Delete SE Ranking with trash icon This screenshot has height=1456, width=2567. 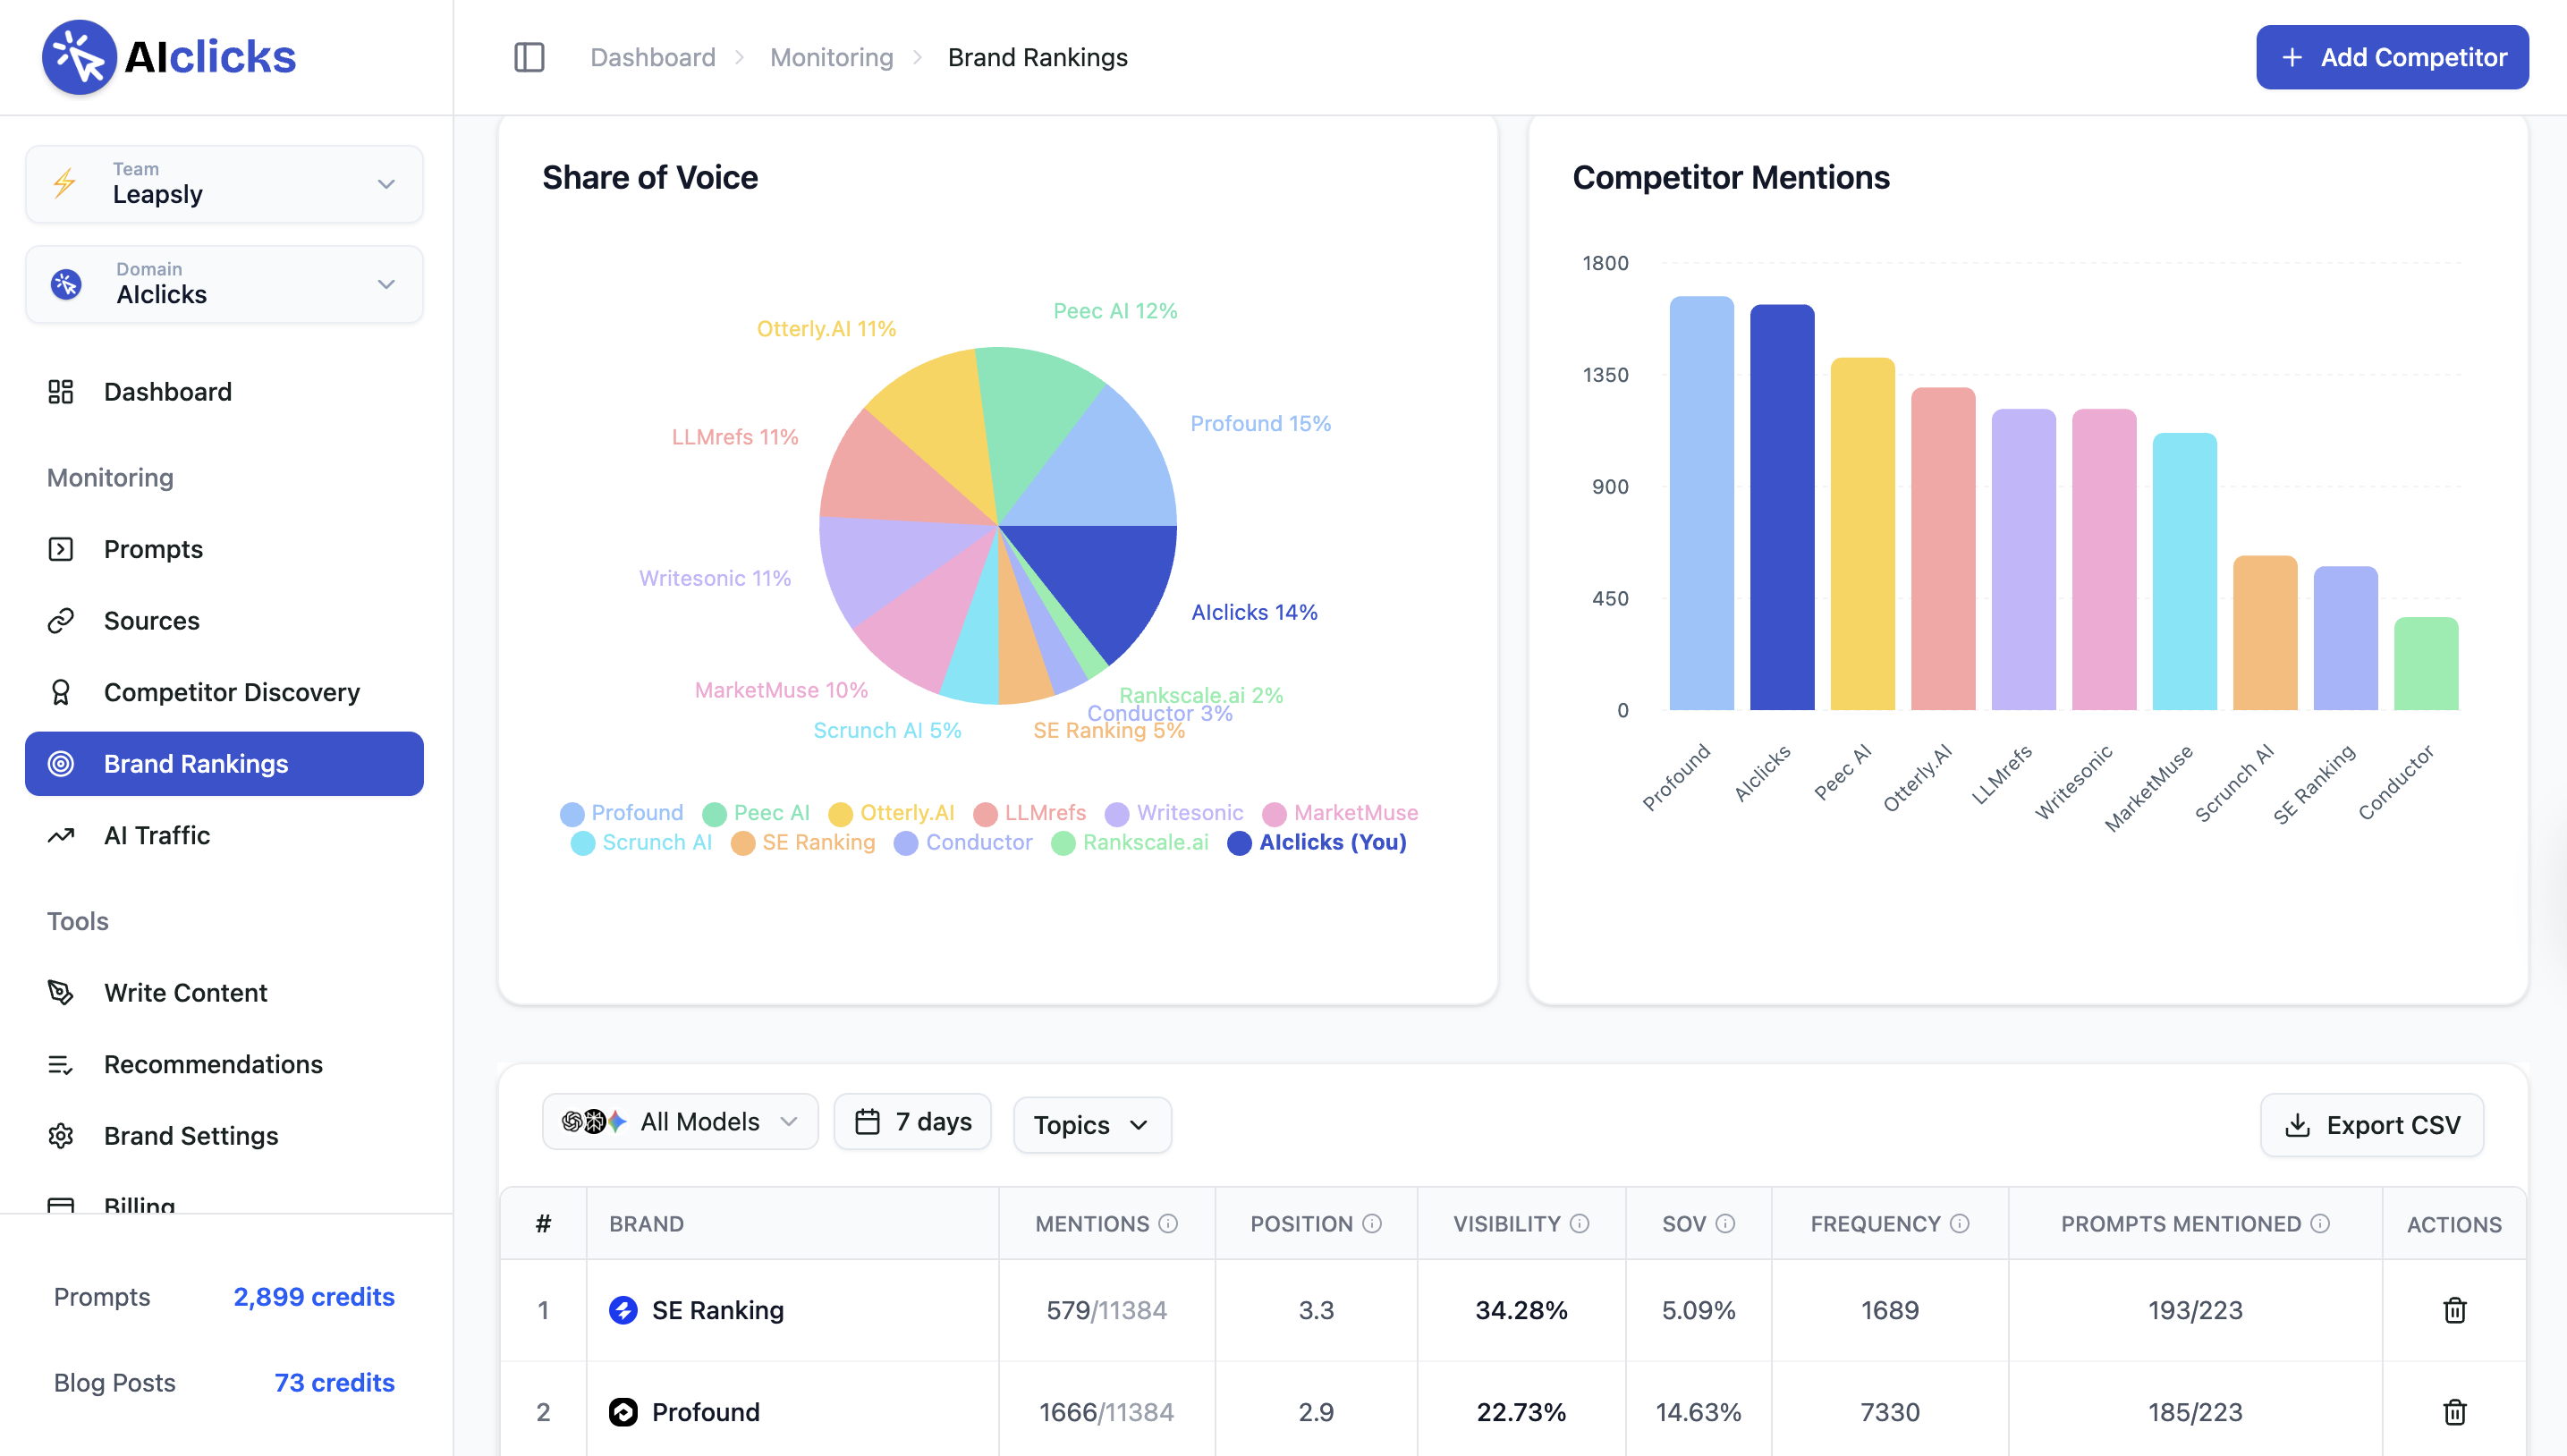(x=2454, y=1310)
